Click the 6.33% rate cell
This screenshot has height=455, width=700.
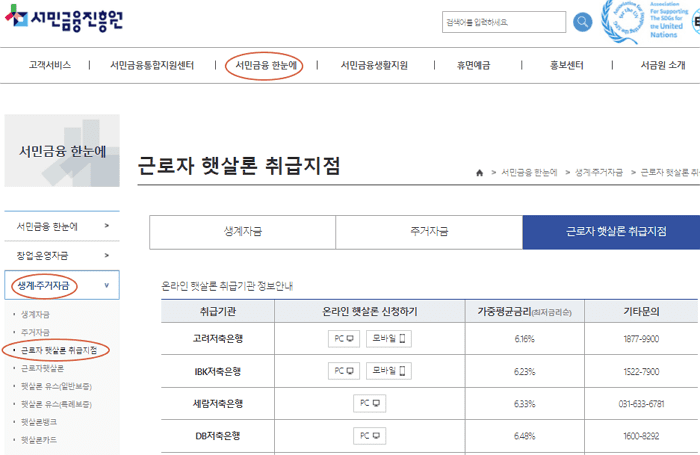(525, 404)
